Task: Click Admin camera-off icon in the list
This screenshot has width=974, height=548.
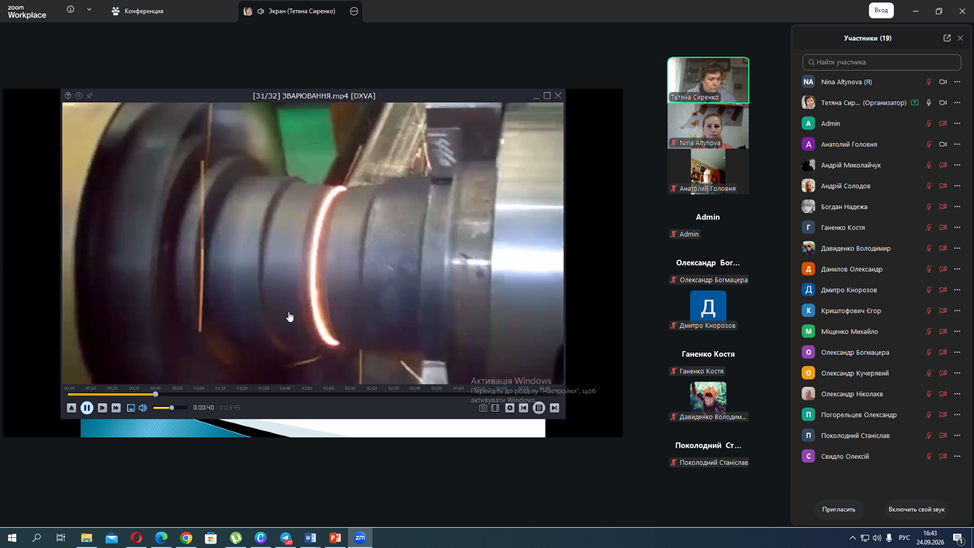Action: pyautogui.click(x=943, y=124)
